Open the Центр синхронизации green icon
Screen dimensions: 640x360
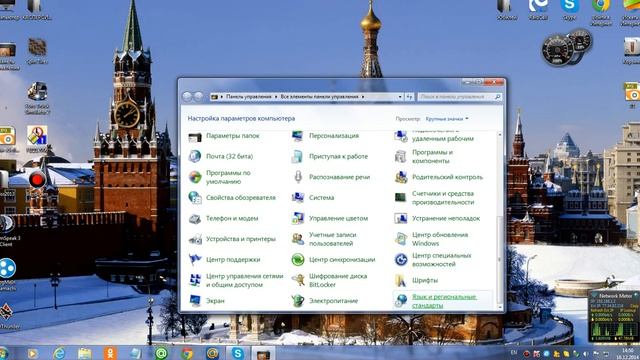[298, 260]
